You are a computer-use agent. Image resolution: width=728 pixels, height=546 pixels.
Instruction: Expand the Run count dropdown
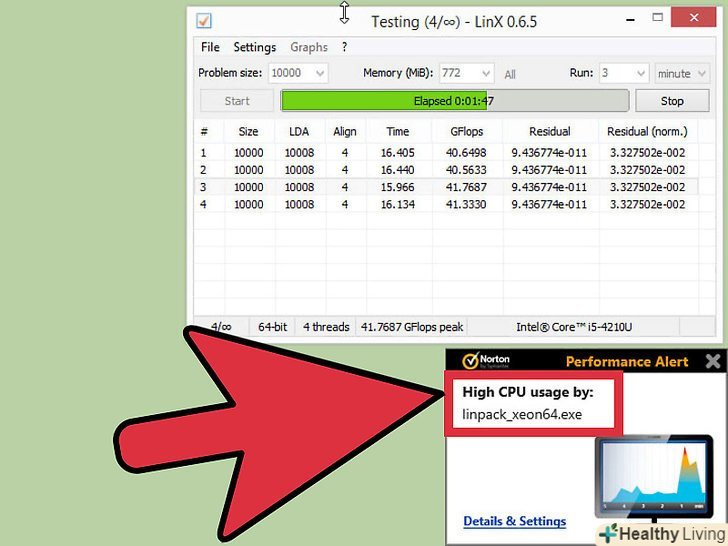click(641, 73)
